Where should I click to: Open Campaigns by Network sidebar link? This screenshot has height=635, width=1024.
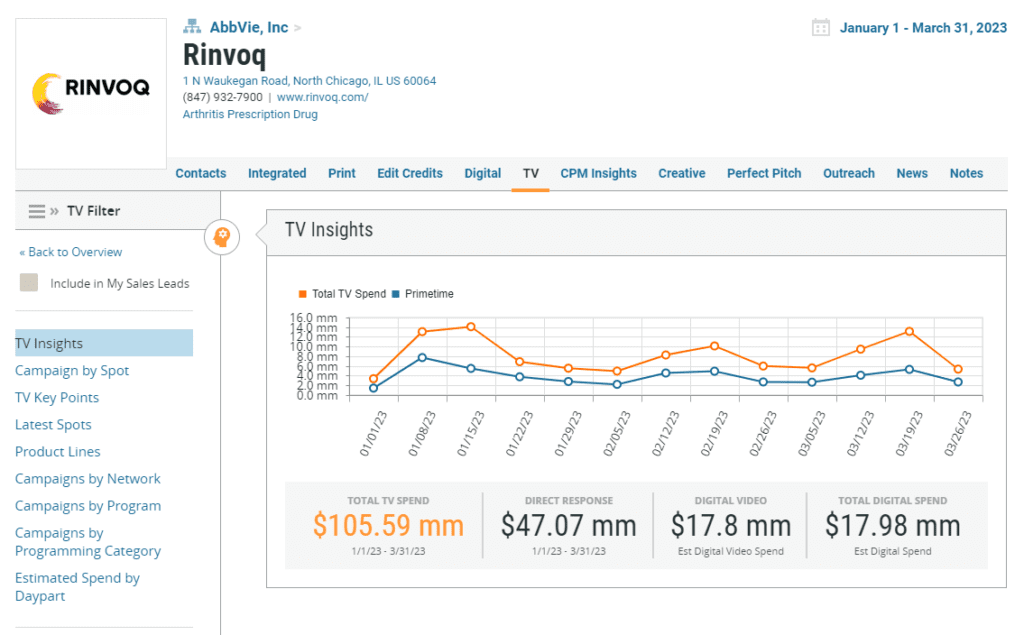(x=88, y=479)
